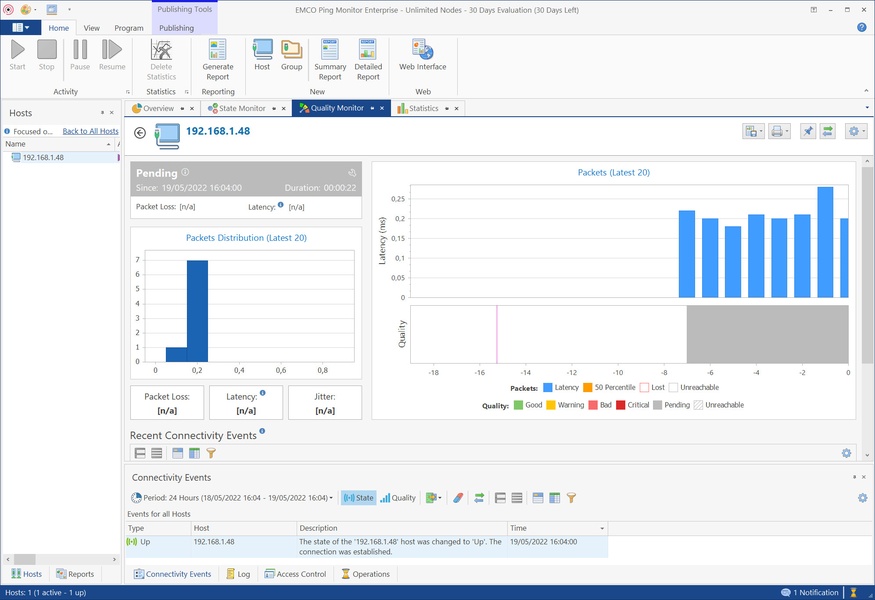The height and width of the screenshot is (600, 875).
Task: Click the back arrow beside 192.168.1.48
Action: [140, 132]
